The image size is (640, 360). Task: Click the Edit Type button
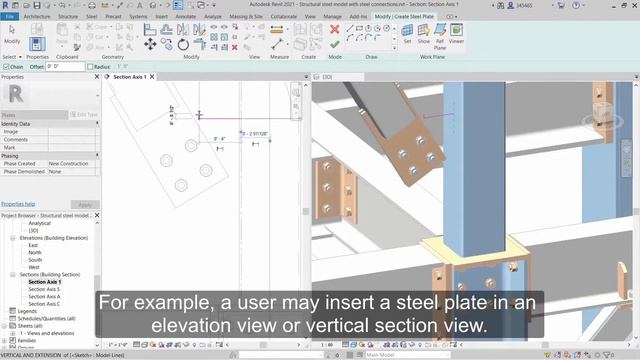click(84, 115)
